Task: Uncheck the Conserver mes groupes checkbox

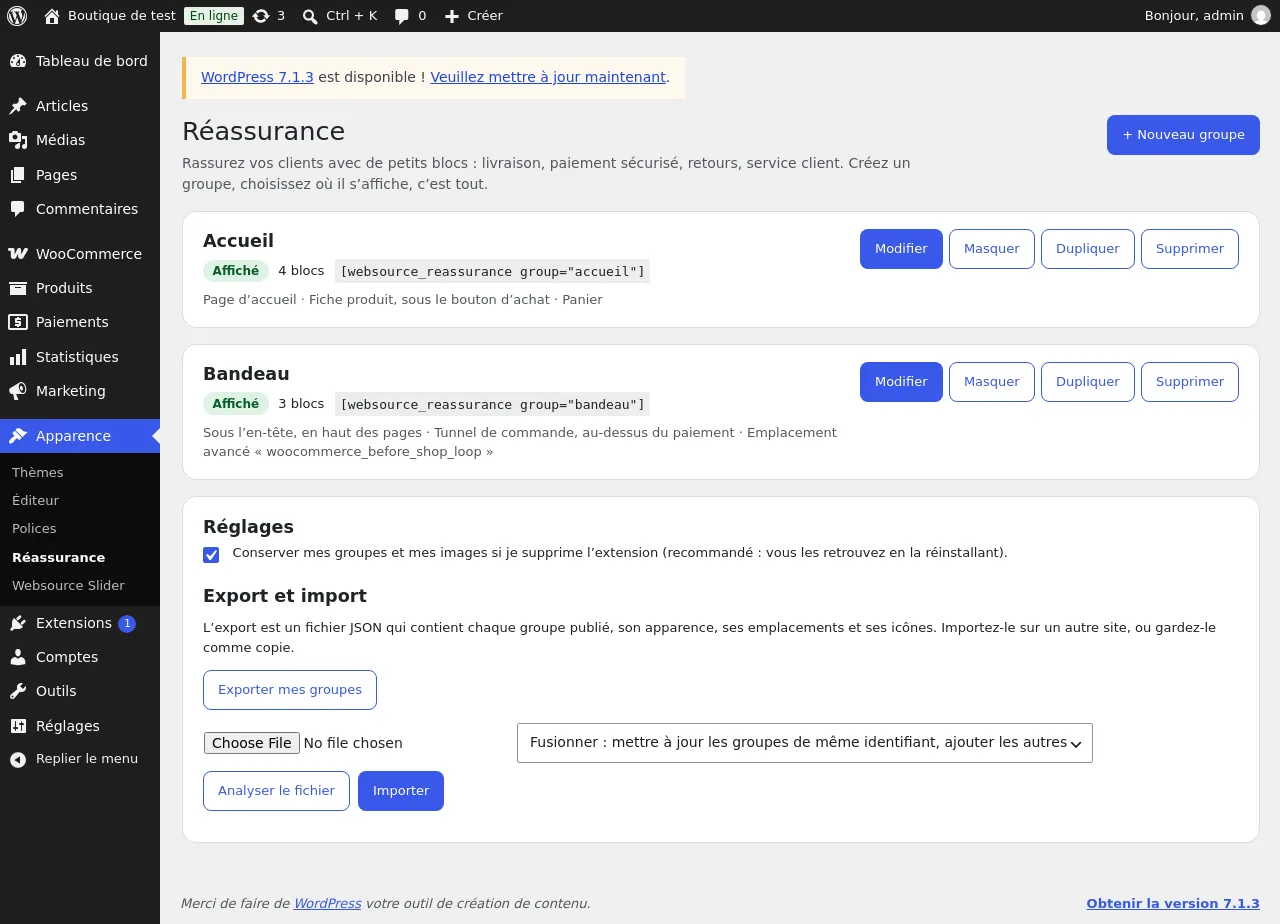Action: [211, 555]
